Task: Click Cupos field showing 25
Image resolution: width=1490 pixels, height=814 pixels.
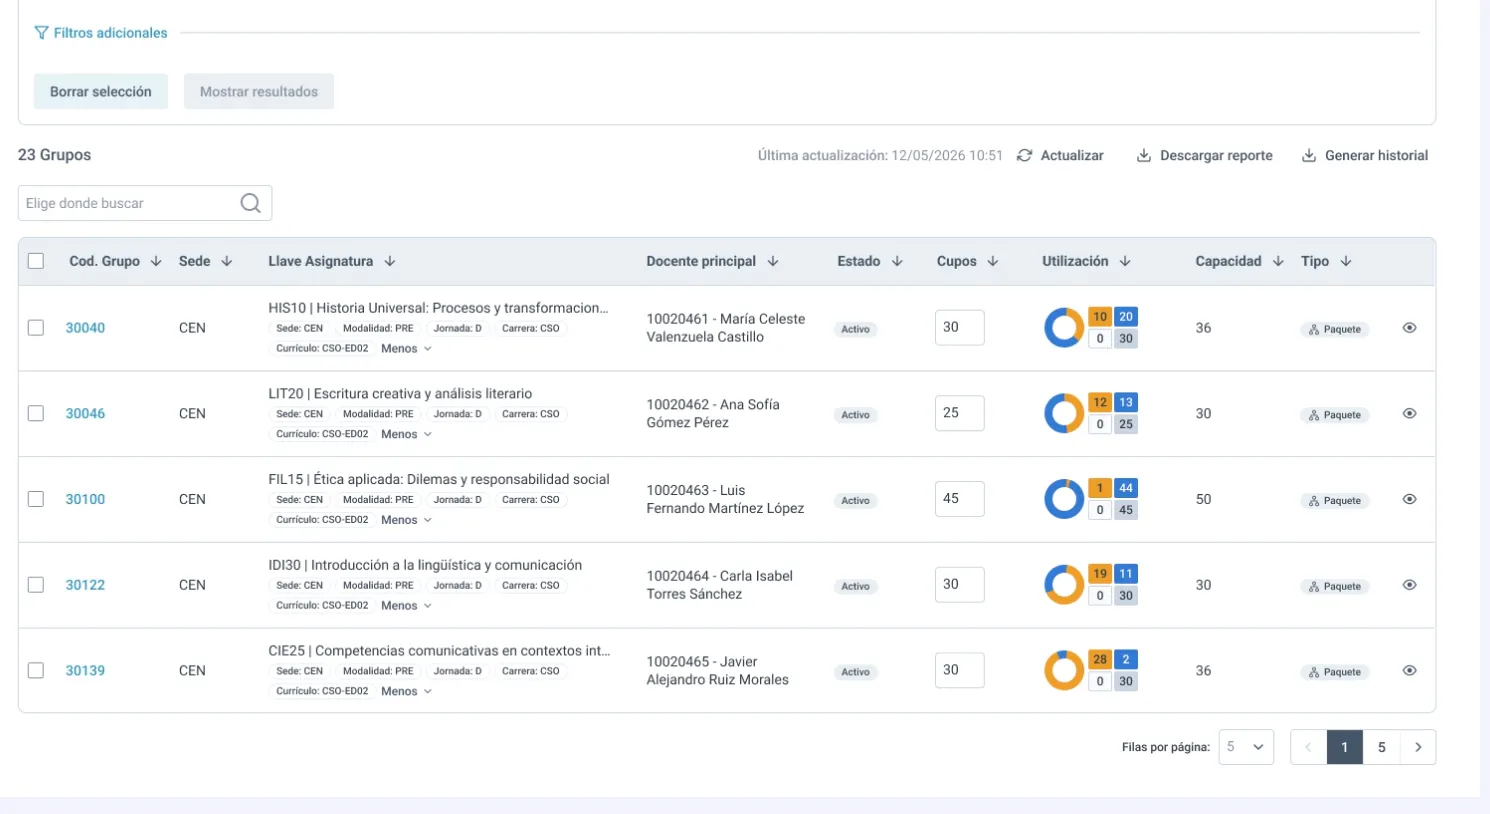Action: point(959,413)
